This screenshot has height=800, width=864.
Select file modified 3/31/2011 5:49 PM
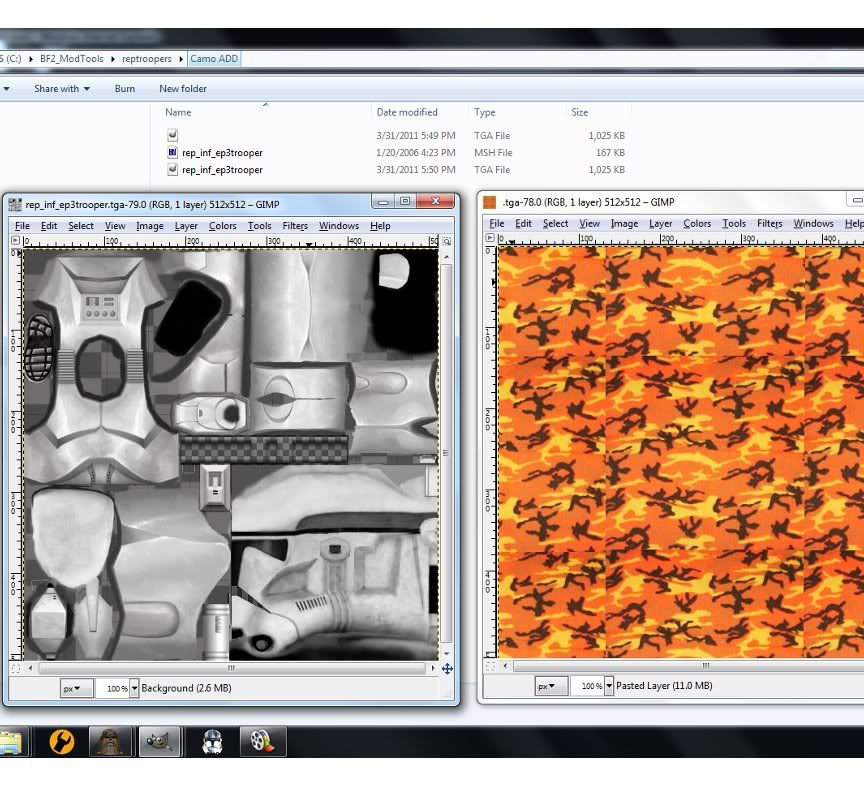pyautogui.click(x=396, y=135)
